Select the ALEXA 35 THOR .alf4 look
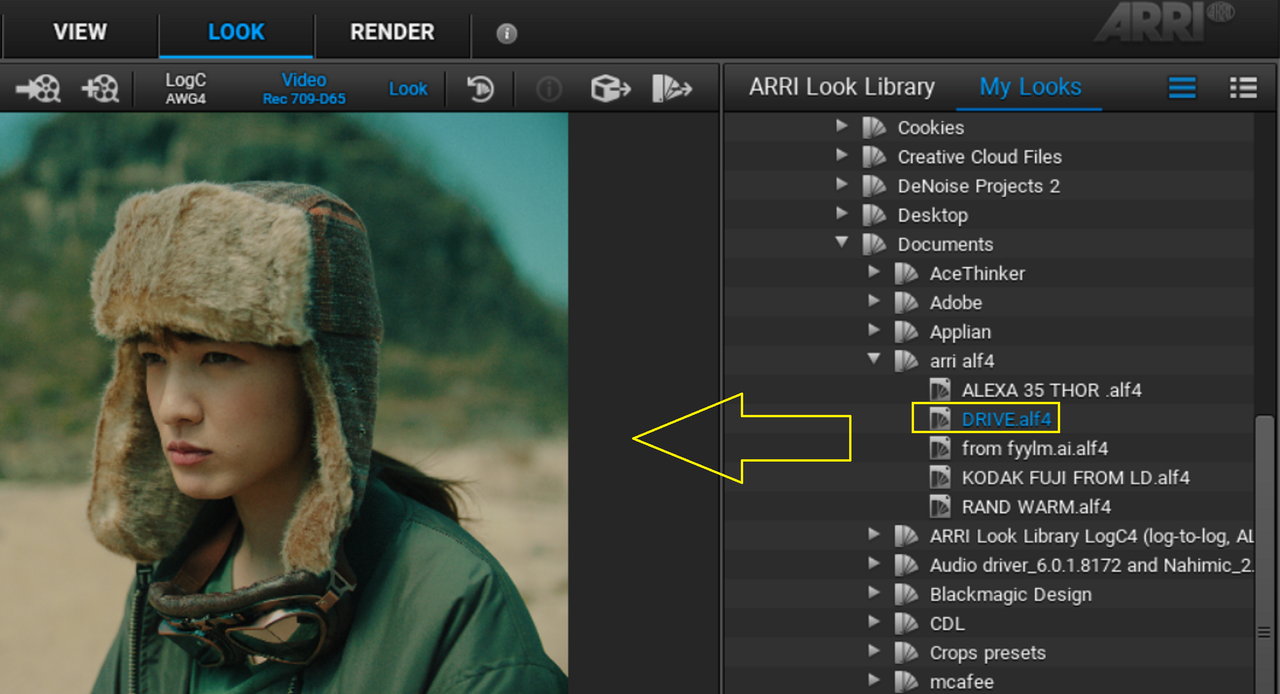The image size is (1280, 694). (x=1052, y=390)
